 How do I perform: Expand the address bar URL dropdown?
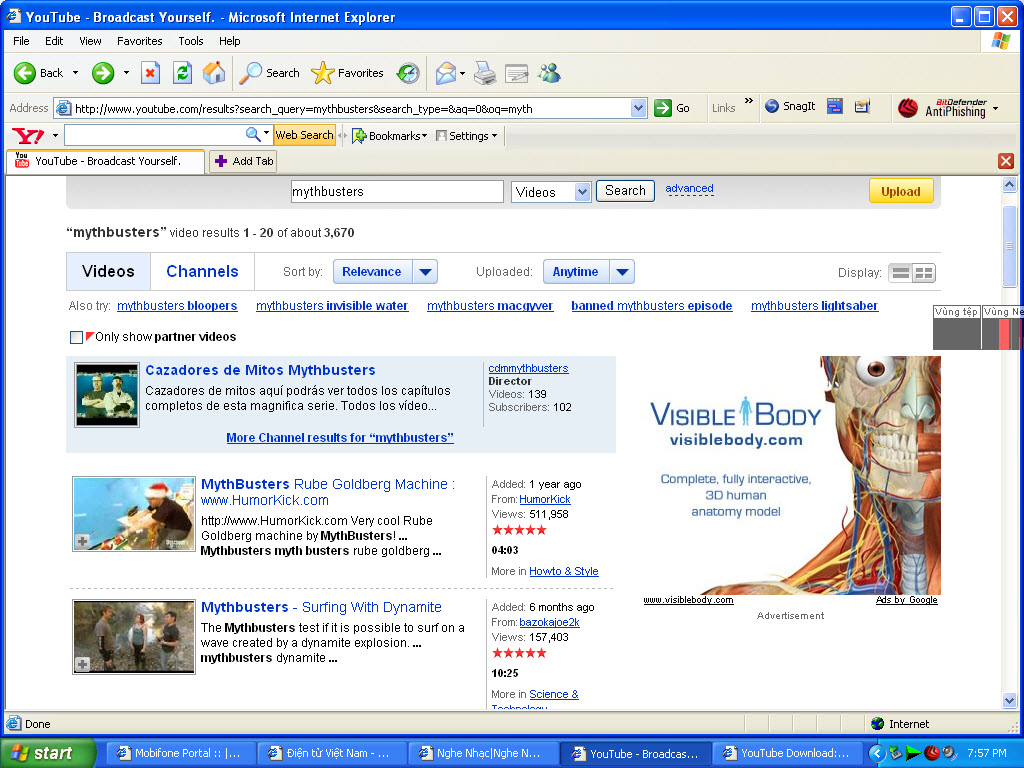638,108
